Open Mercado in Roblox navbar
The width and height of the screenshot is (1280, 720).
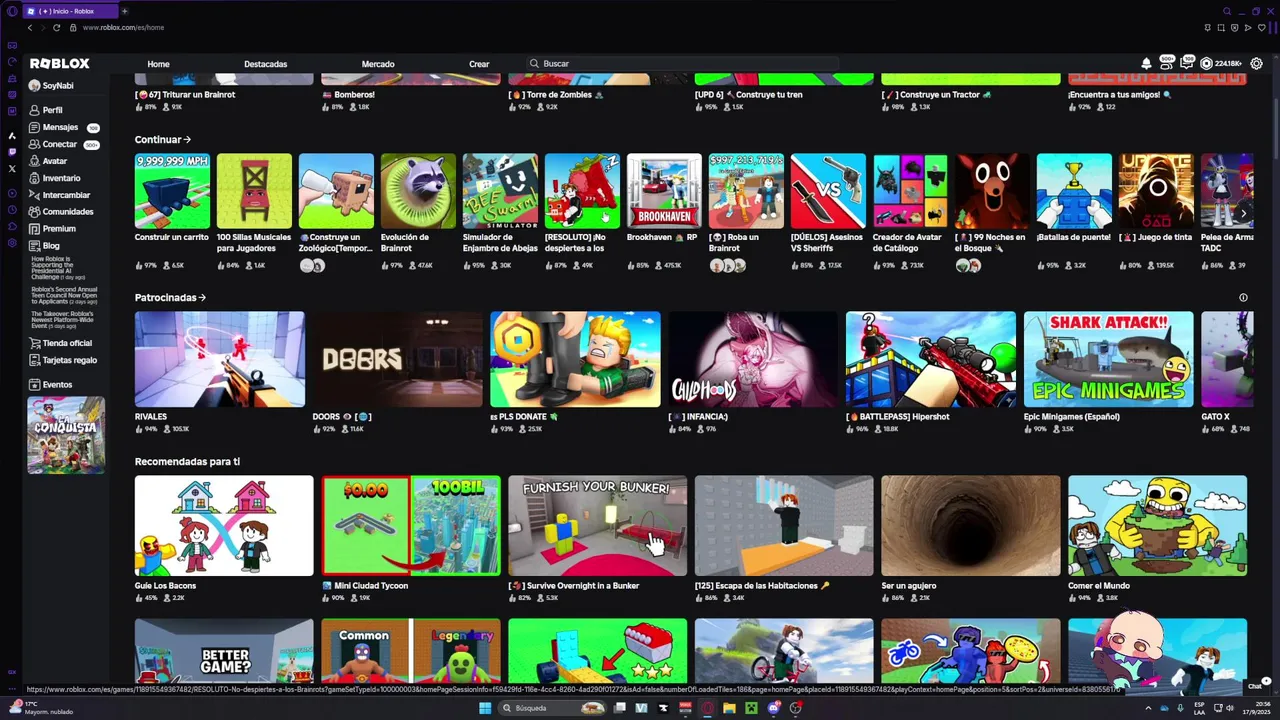[378, 64]
